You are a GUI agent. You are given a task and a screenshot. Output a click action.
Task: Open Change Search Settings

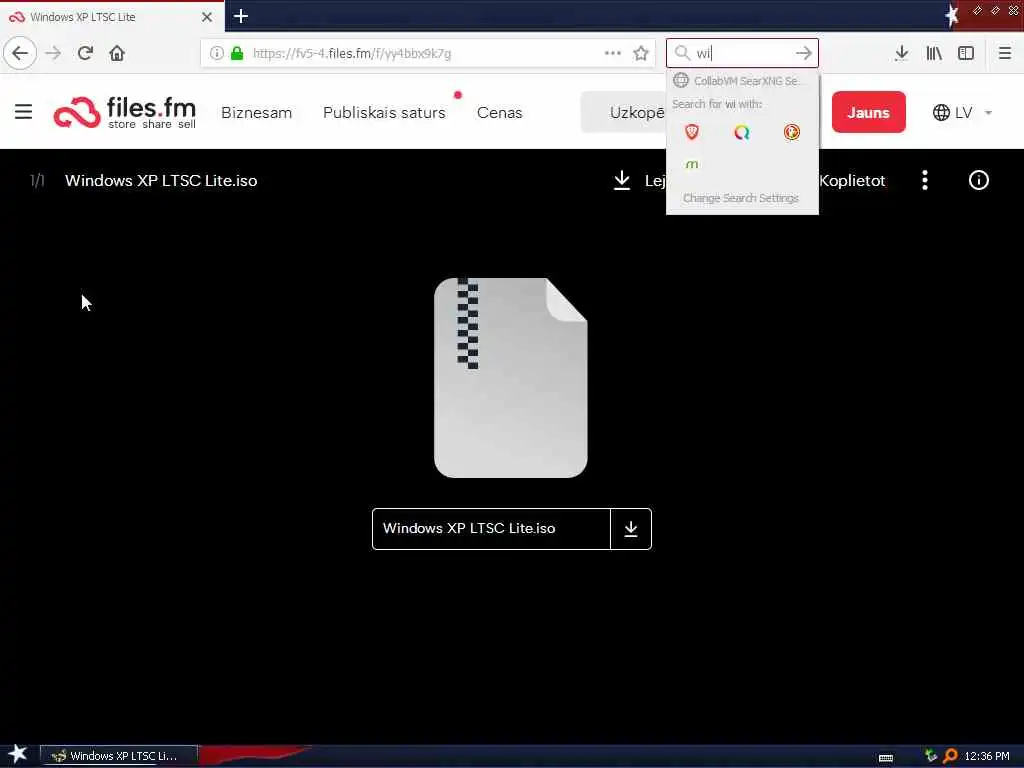click(x=741, y=198)
